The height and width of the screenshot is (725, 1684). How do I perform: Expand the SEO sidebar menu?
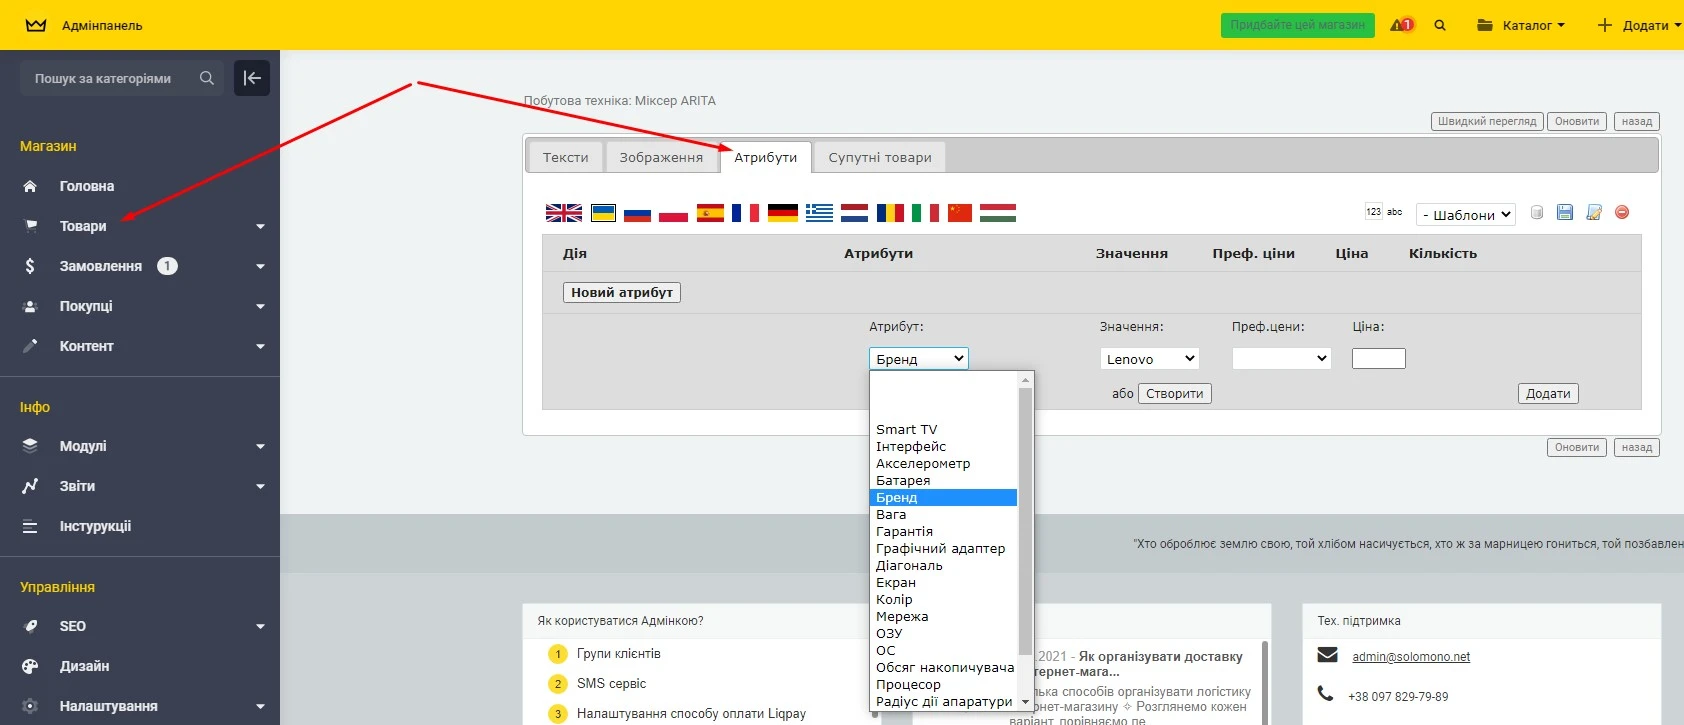140,626
